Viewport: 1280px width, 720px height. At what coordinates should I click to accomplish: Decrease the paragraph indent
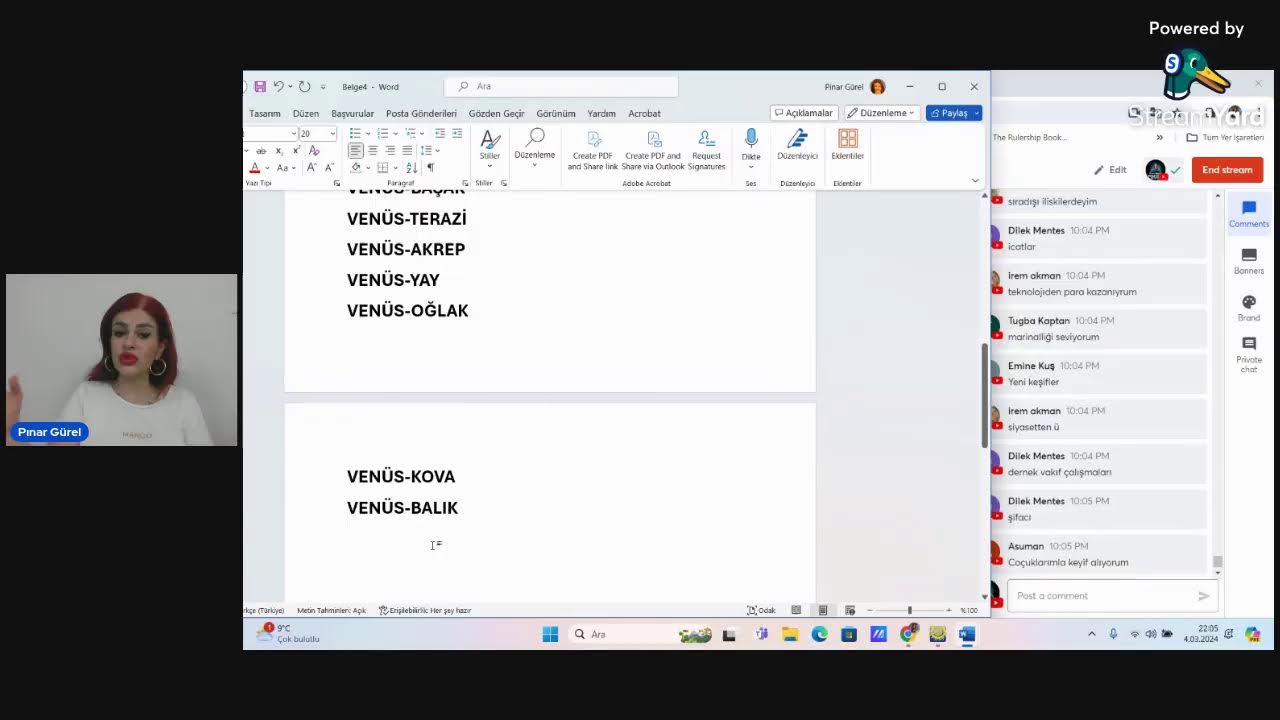[x=441, y=133]
